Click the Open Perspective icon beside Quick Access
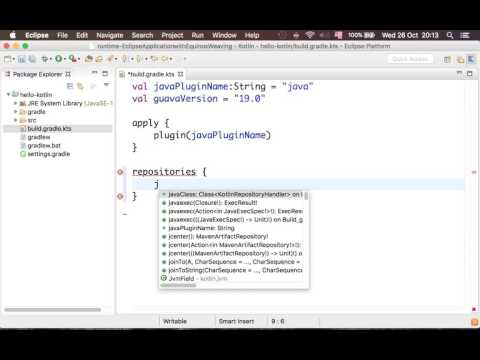 point(447,59)
